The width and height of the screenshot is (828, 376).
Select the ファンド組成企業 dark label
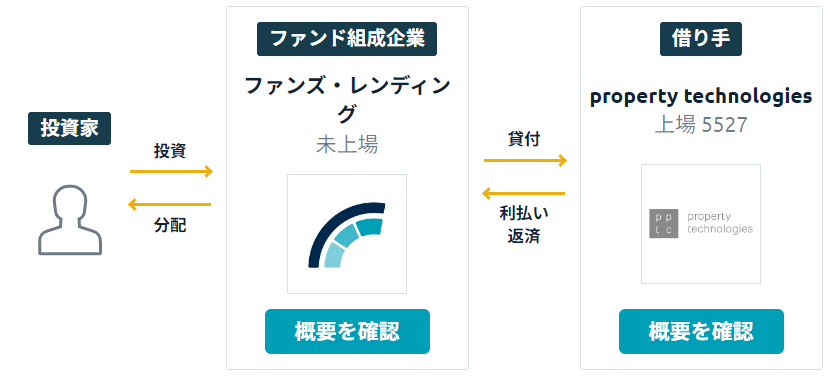[x=347, y=39]
